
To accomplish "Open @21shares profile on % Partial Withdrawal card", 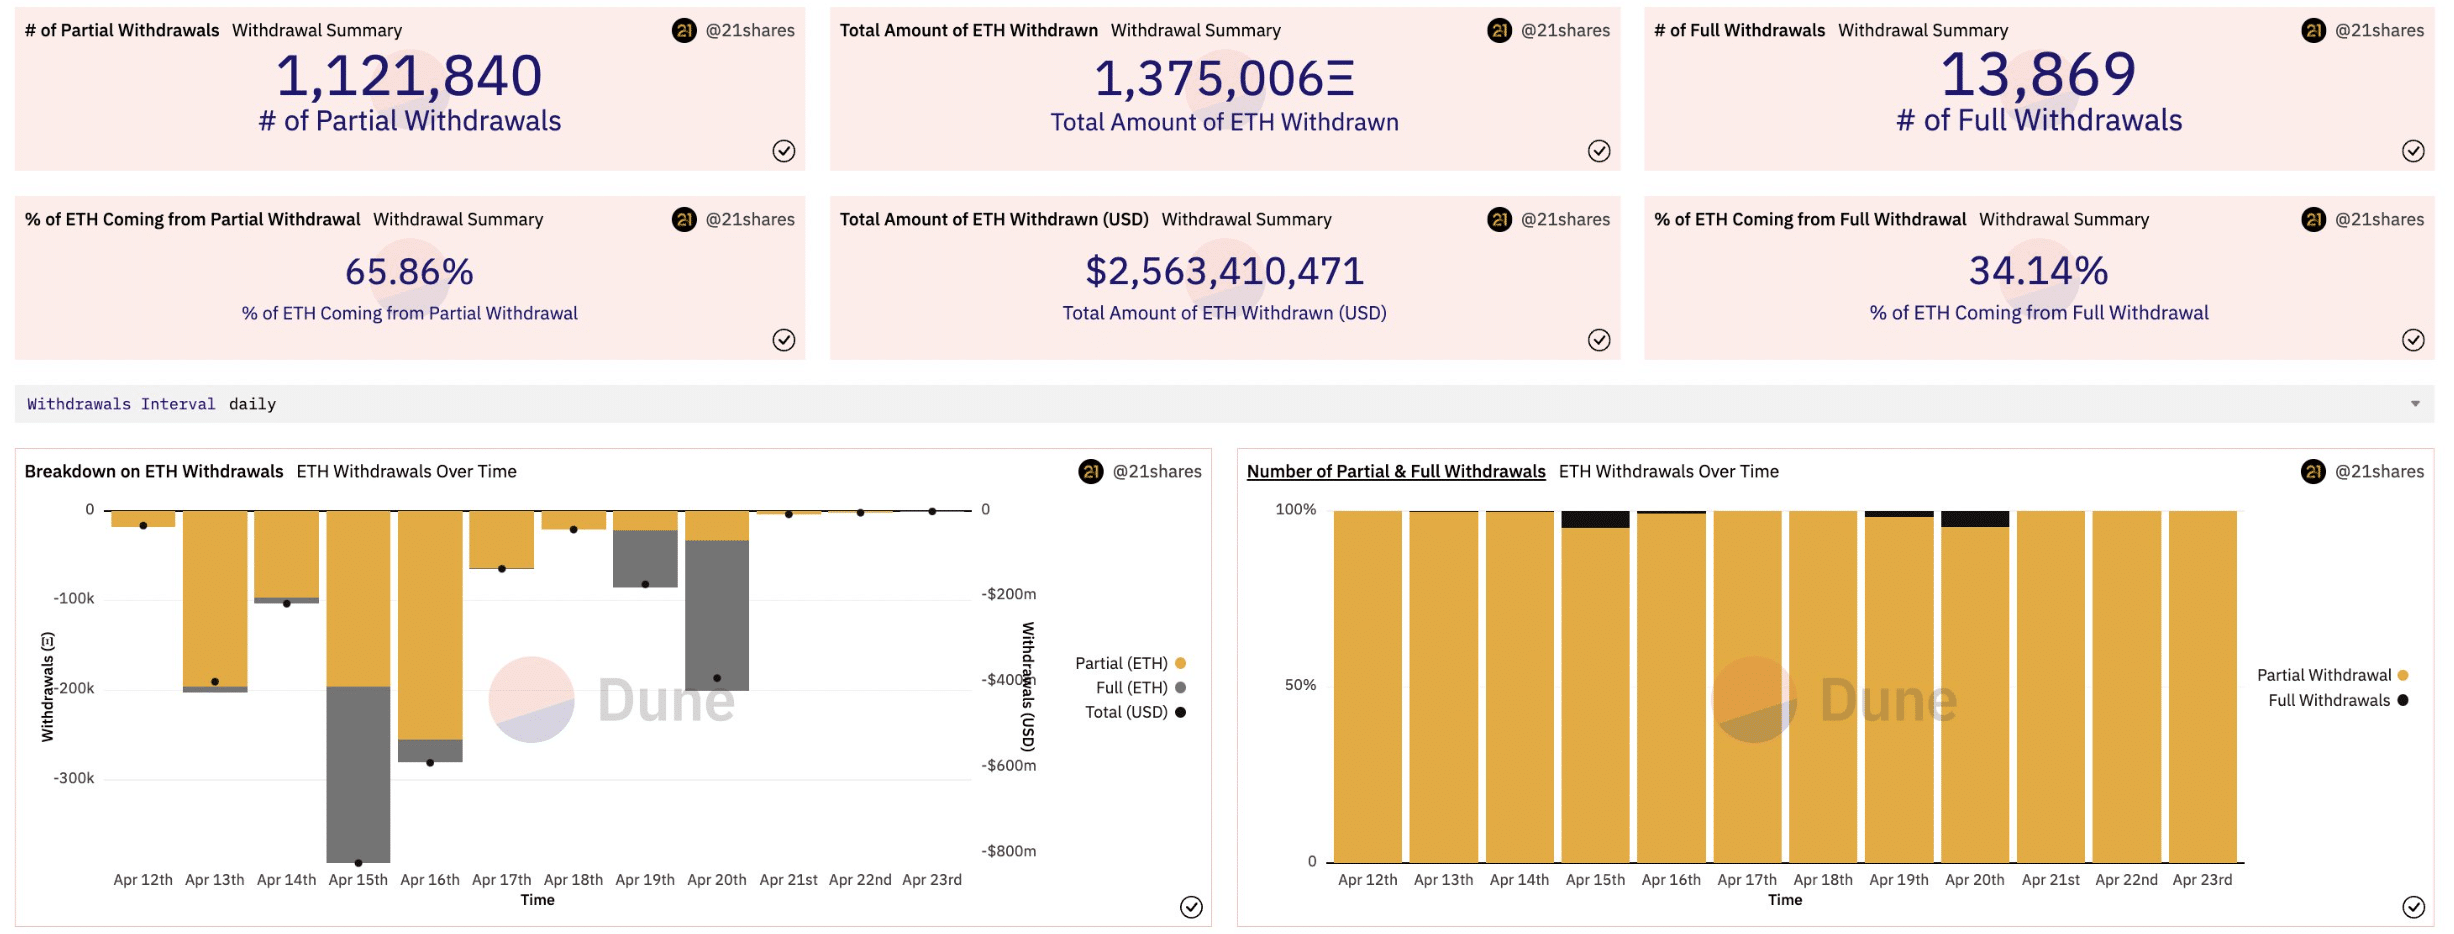I will point(750,219).
